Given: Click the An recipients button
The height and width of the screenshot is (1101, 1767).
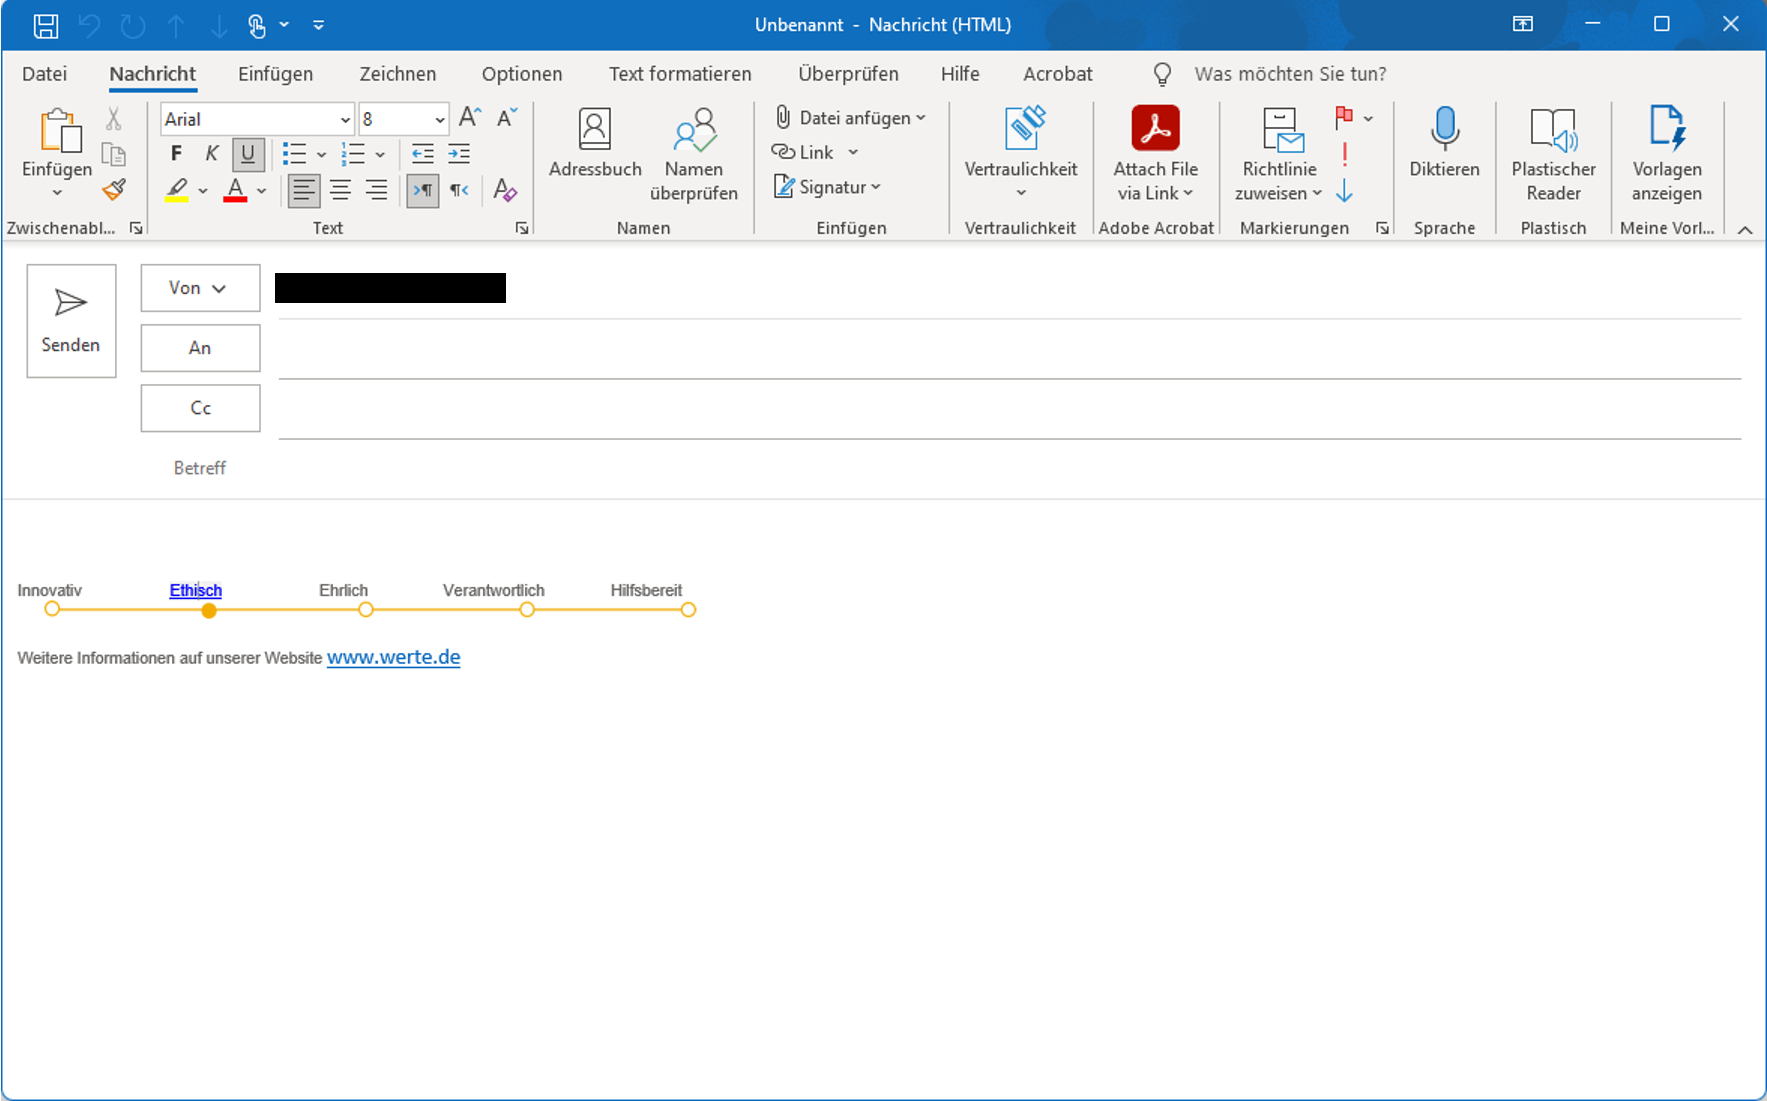Looking at the screenshot, I should 200,348.
